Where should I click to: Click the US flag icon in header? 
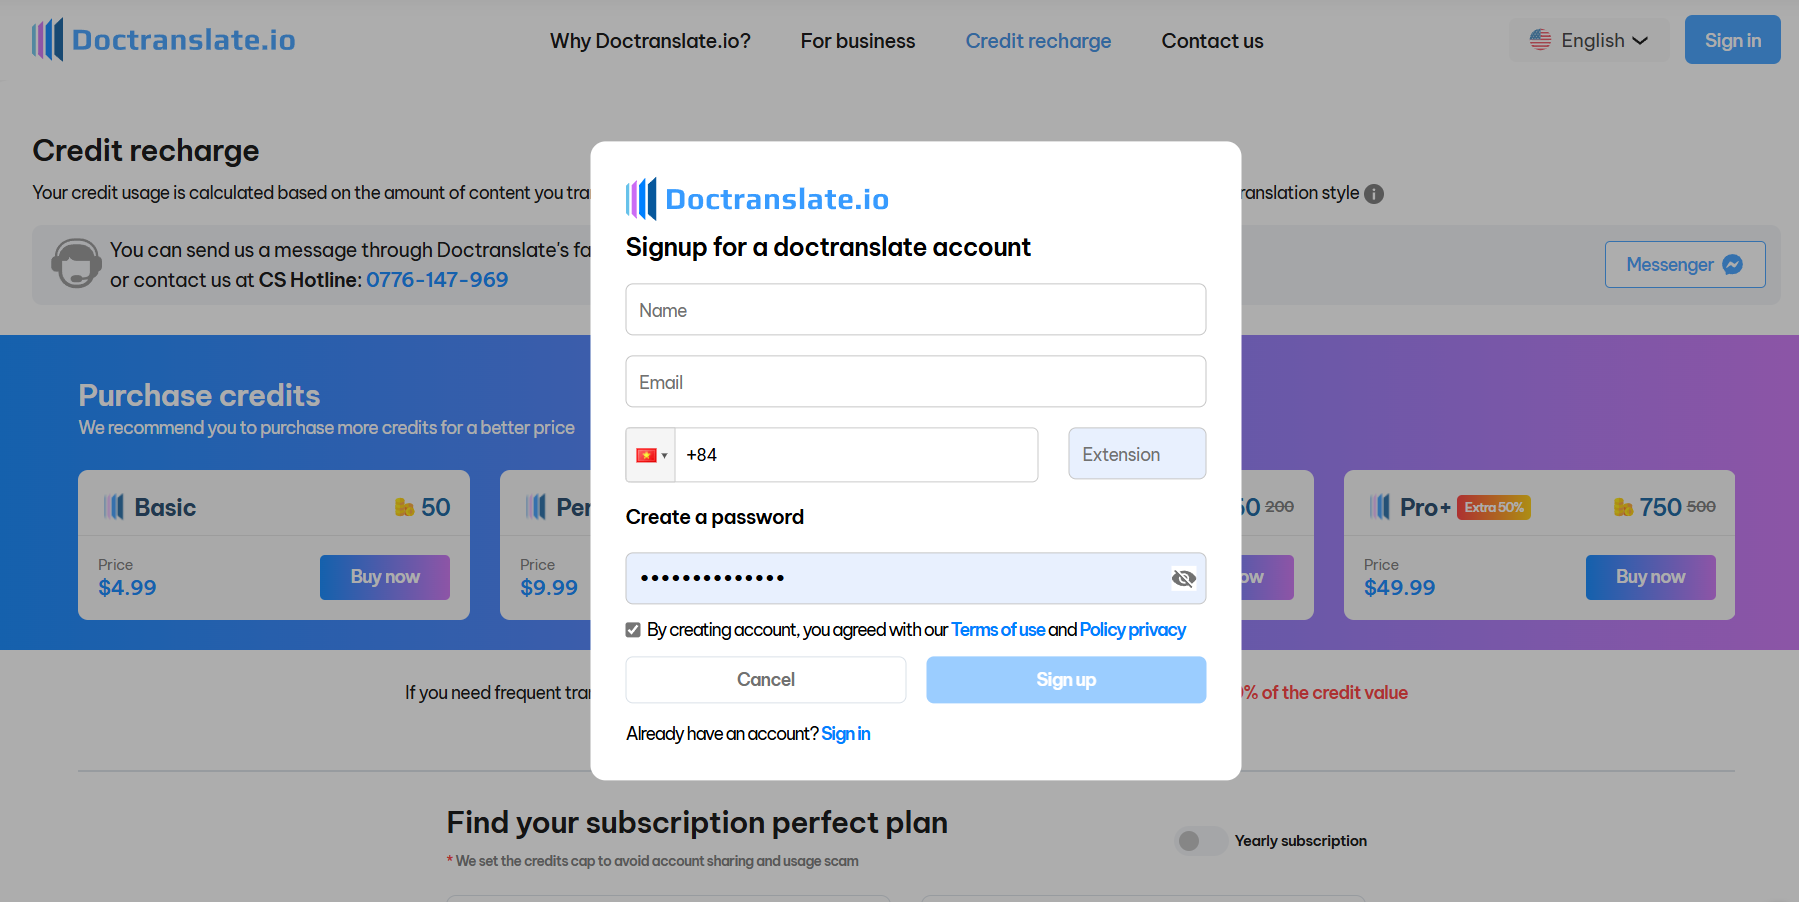[1540, 40]
